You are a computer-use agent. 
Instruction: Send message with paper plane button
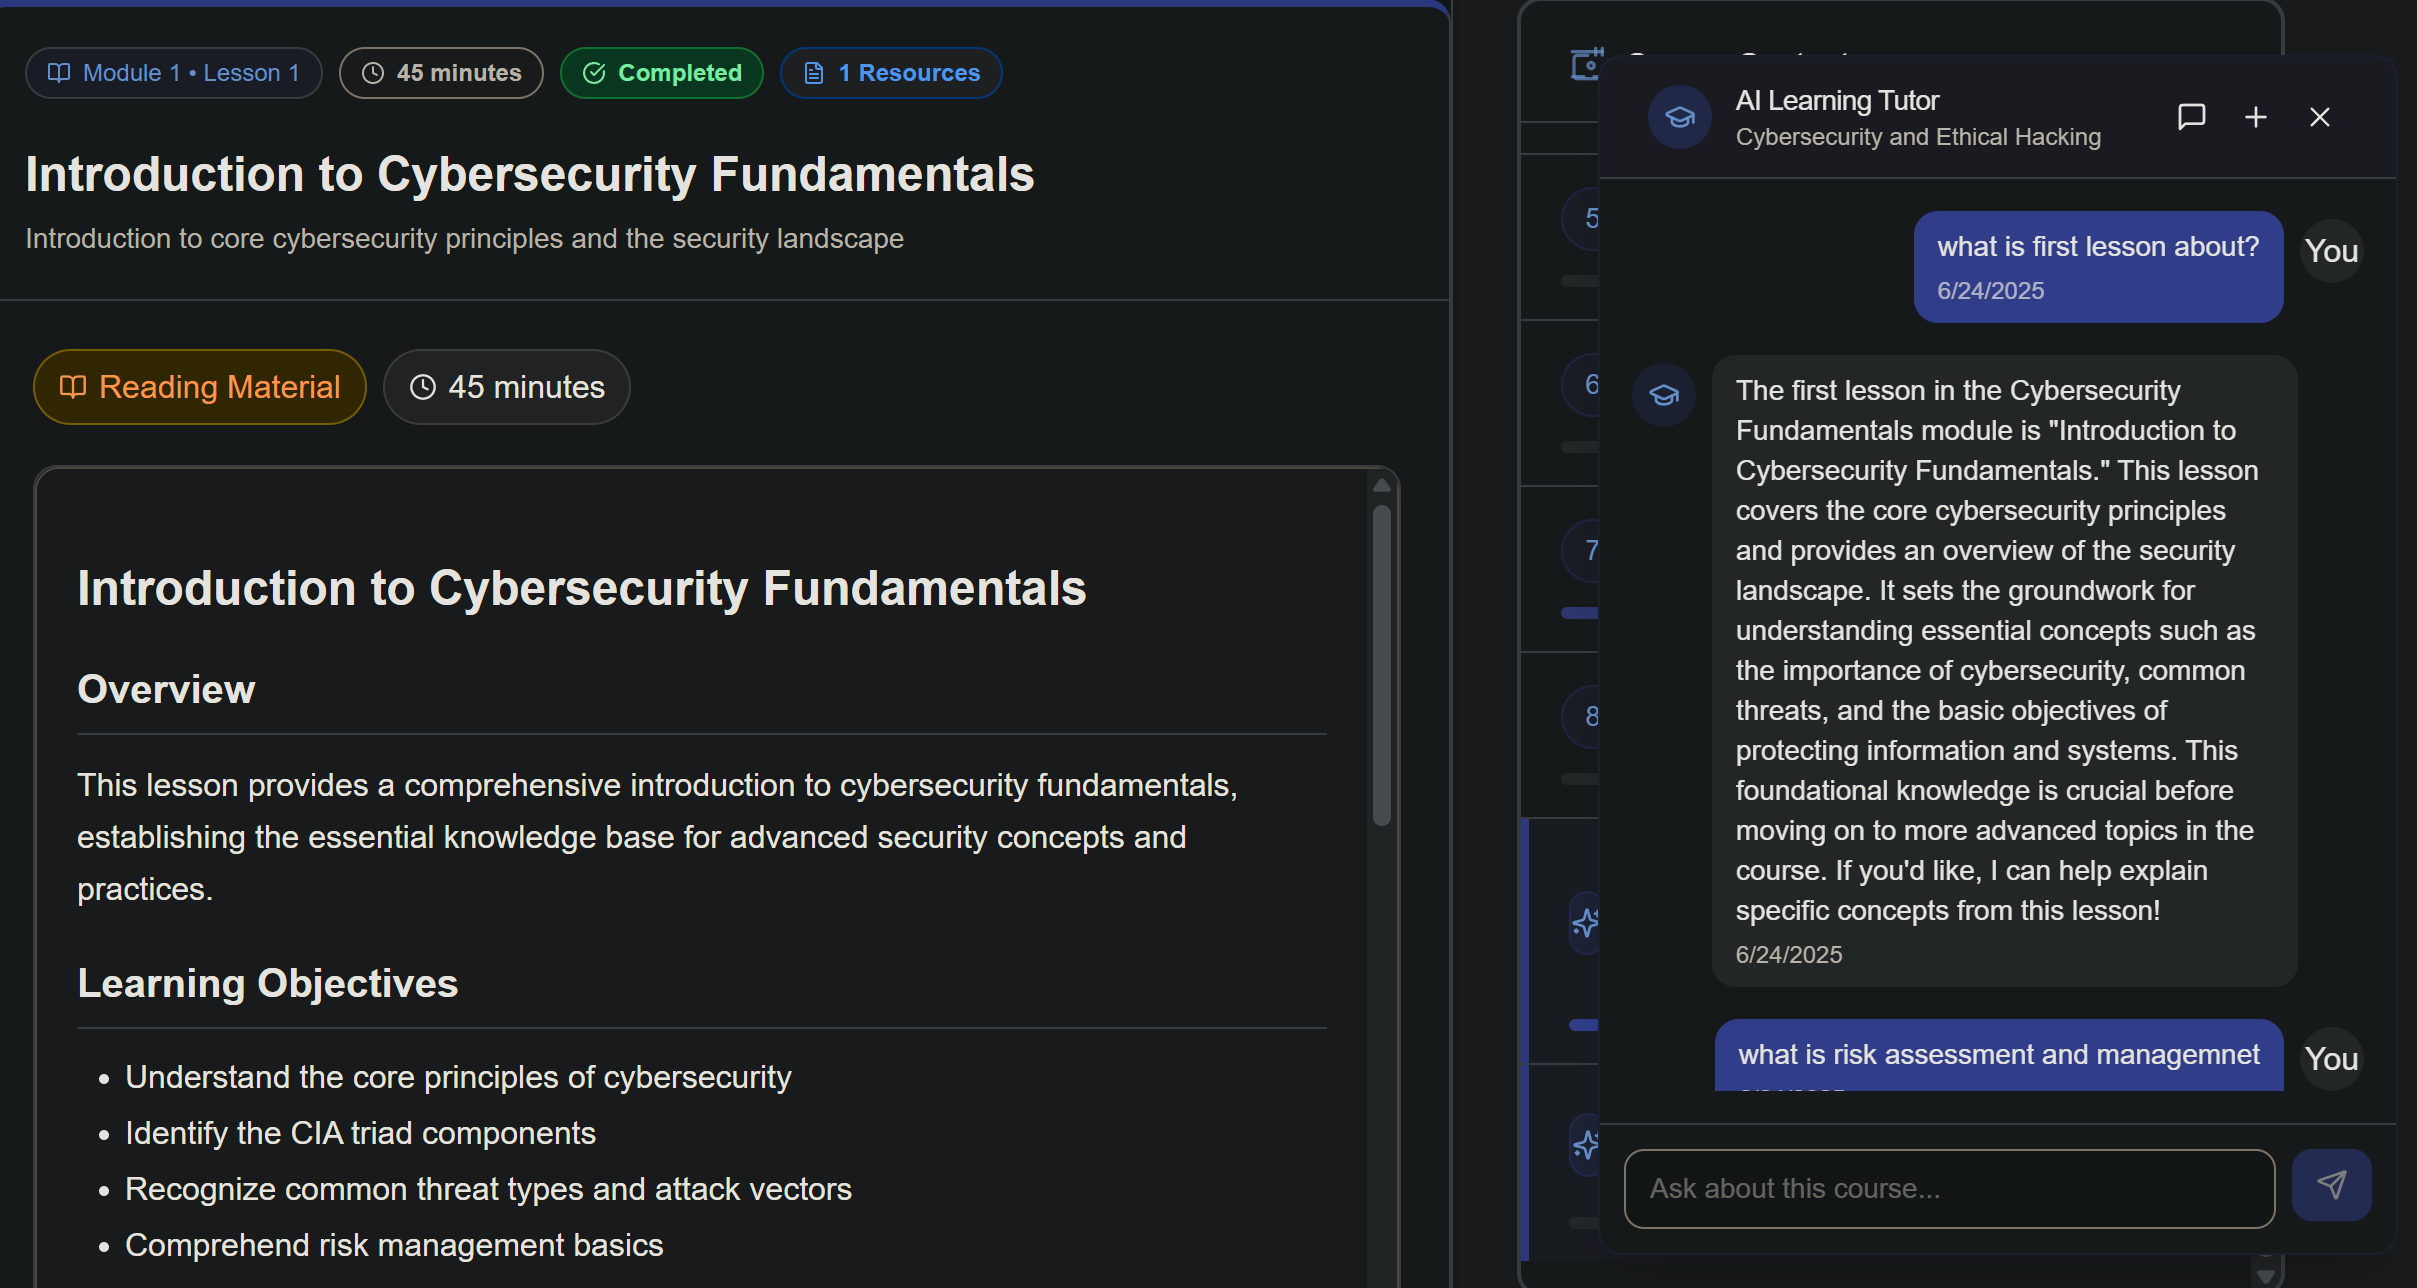click(x=2330, y=1185)
